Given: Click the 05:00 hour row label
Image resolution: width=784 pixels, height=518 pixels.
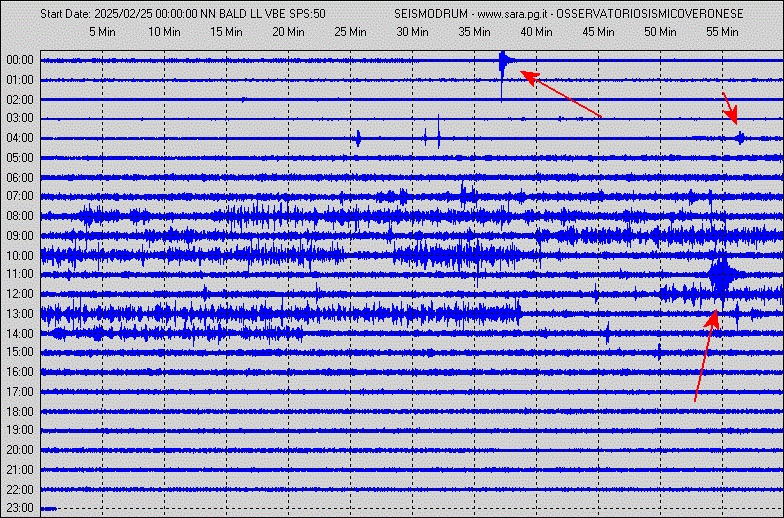Looking at the screenshot, I should click(x=20, y=158).
